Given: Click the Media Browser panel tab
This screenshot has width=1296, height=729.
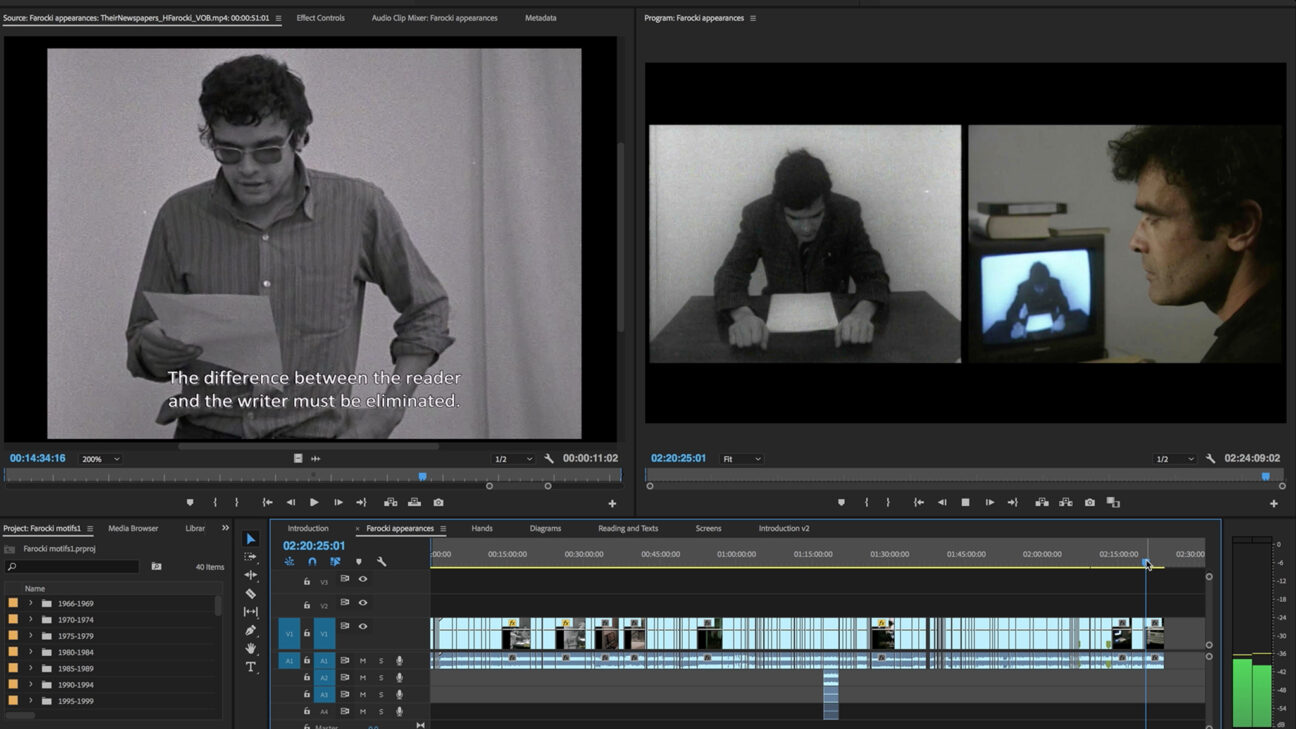Looking at the screenshot, I should [x=133, y=528].
